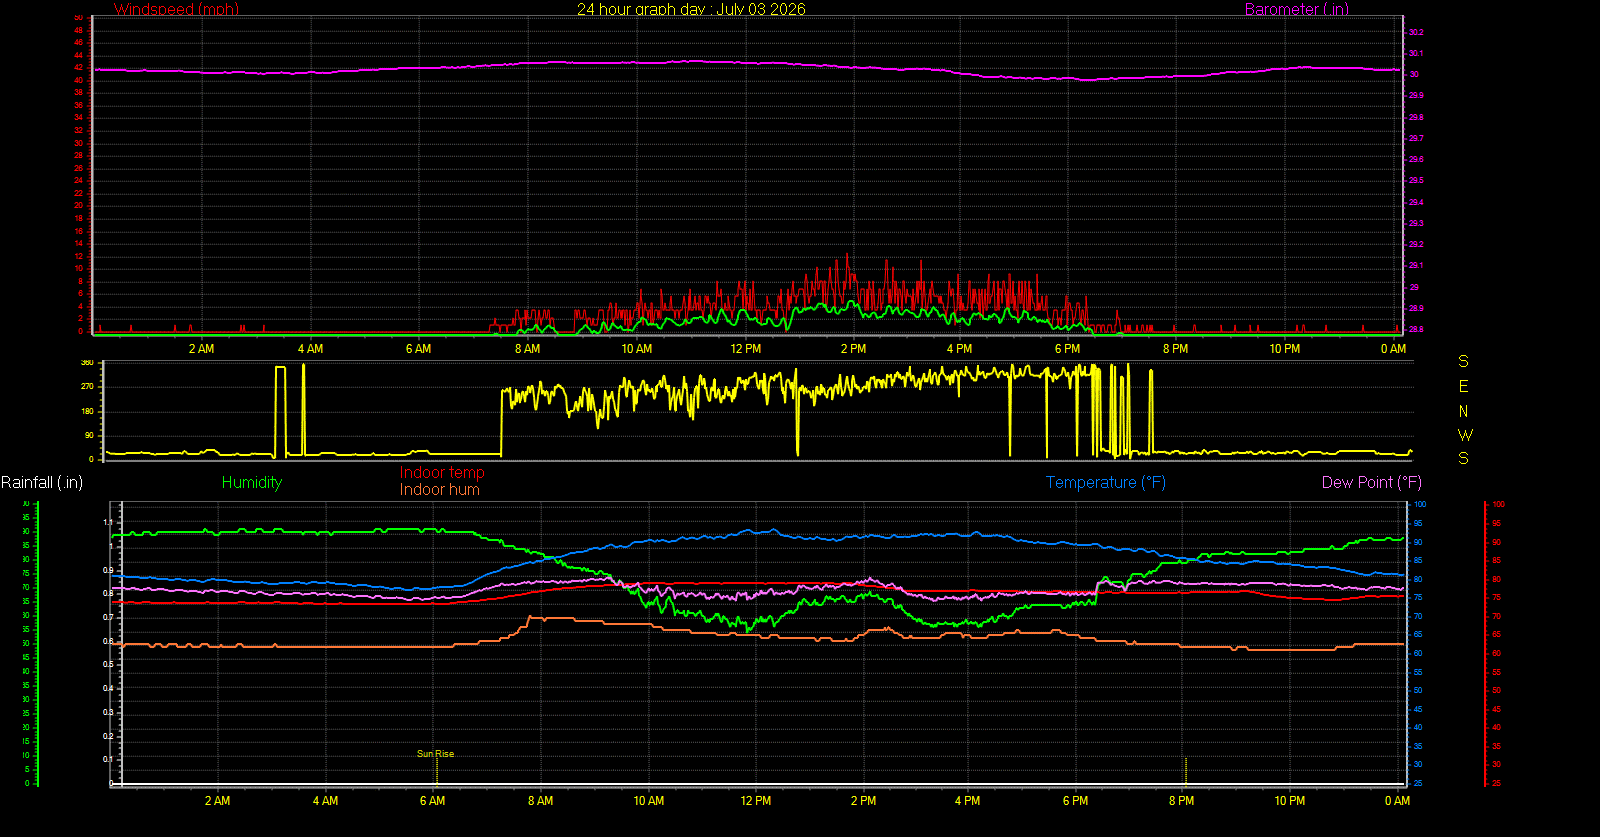This screenshot has width=1600, height=837.
Task: Click the 24 hour graph day title
Action: click(691, 9)
